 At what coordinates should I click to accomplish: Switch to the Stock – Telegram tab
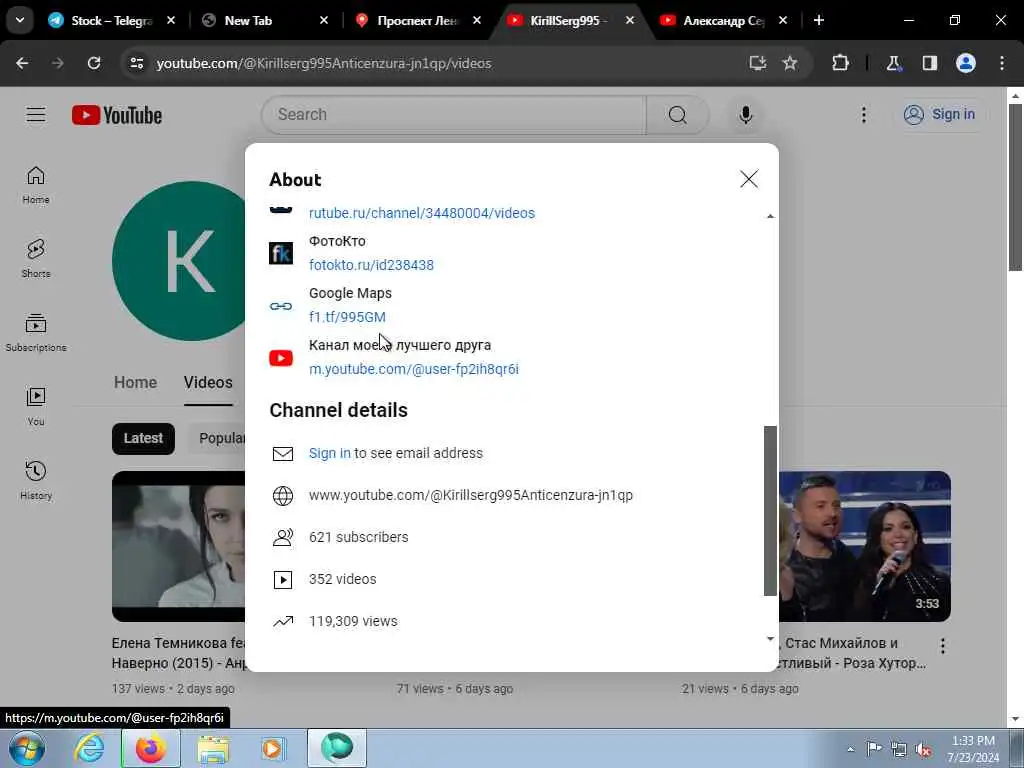pos(111,21)
